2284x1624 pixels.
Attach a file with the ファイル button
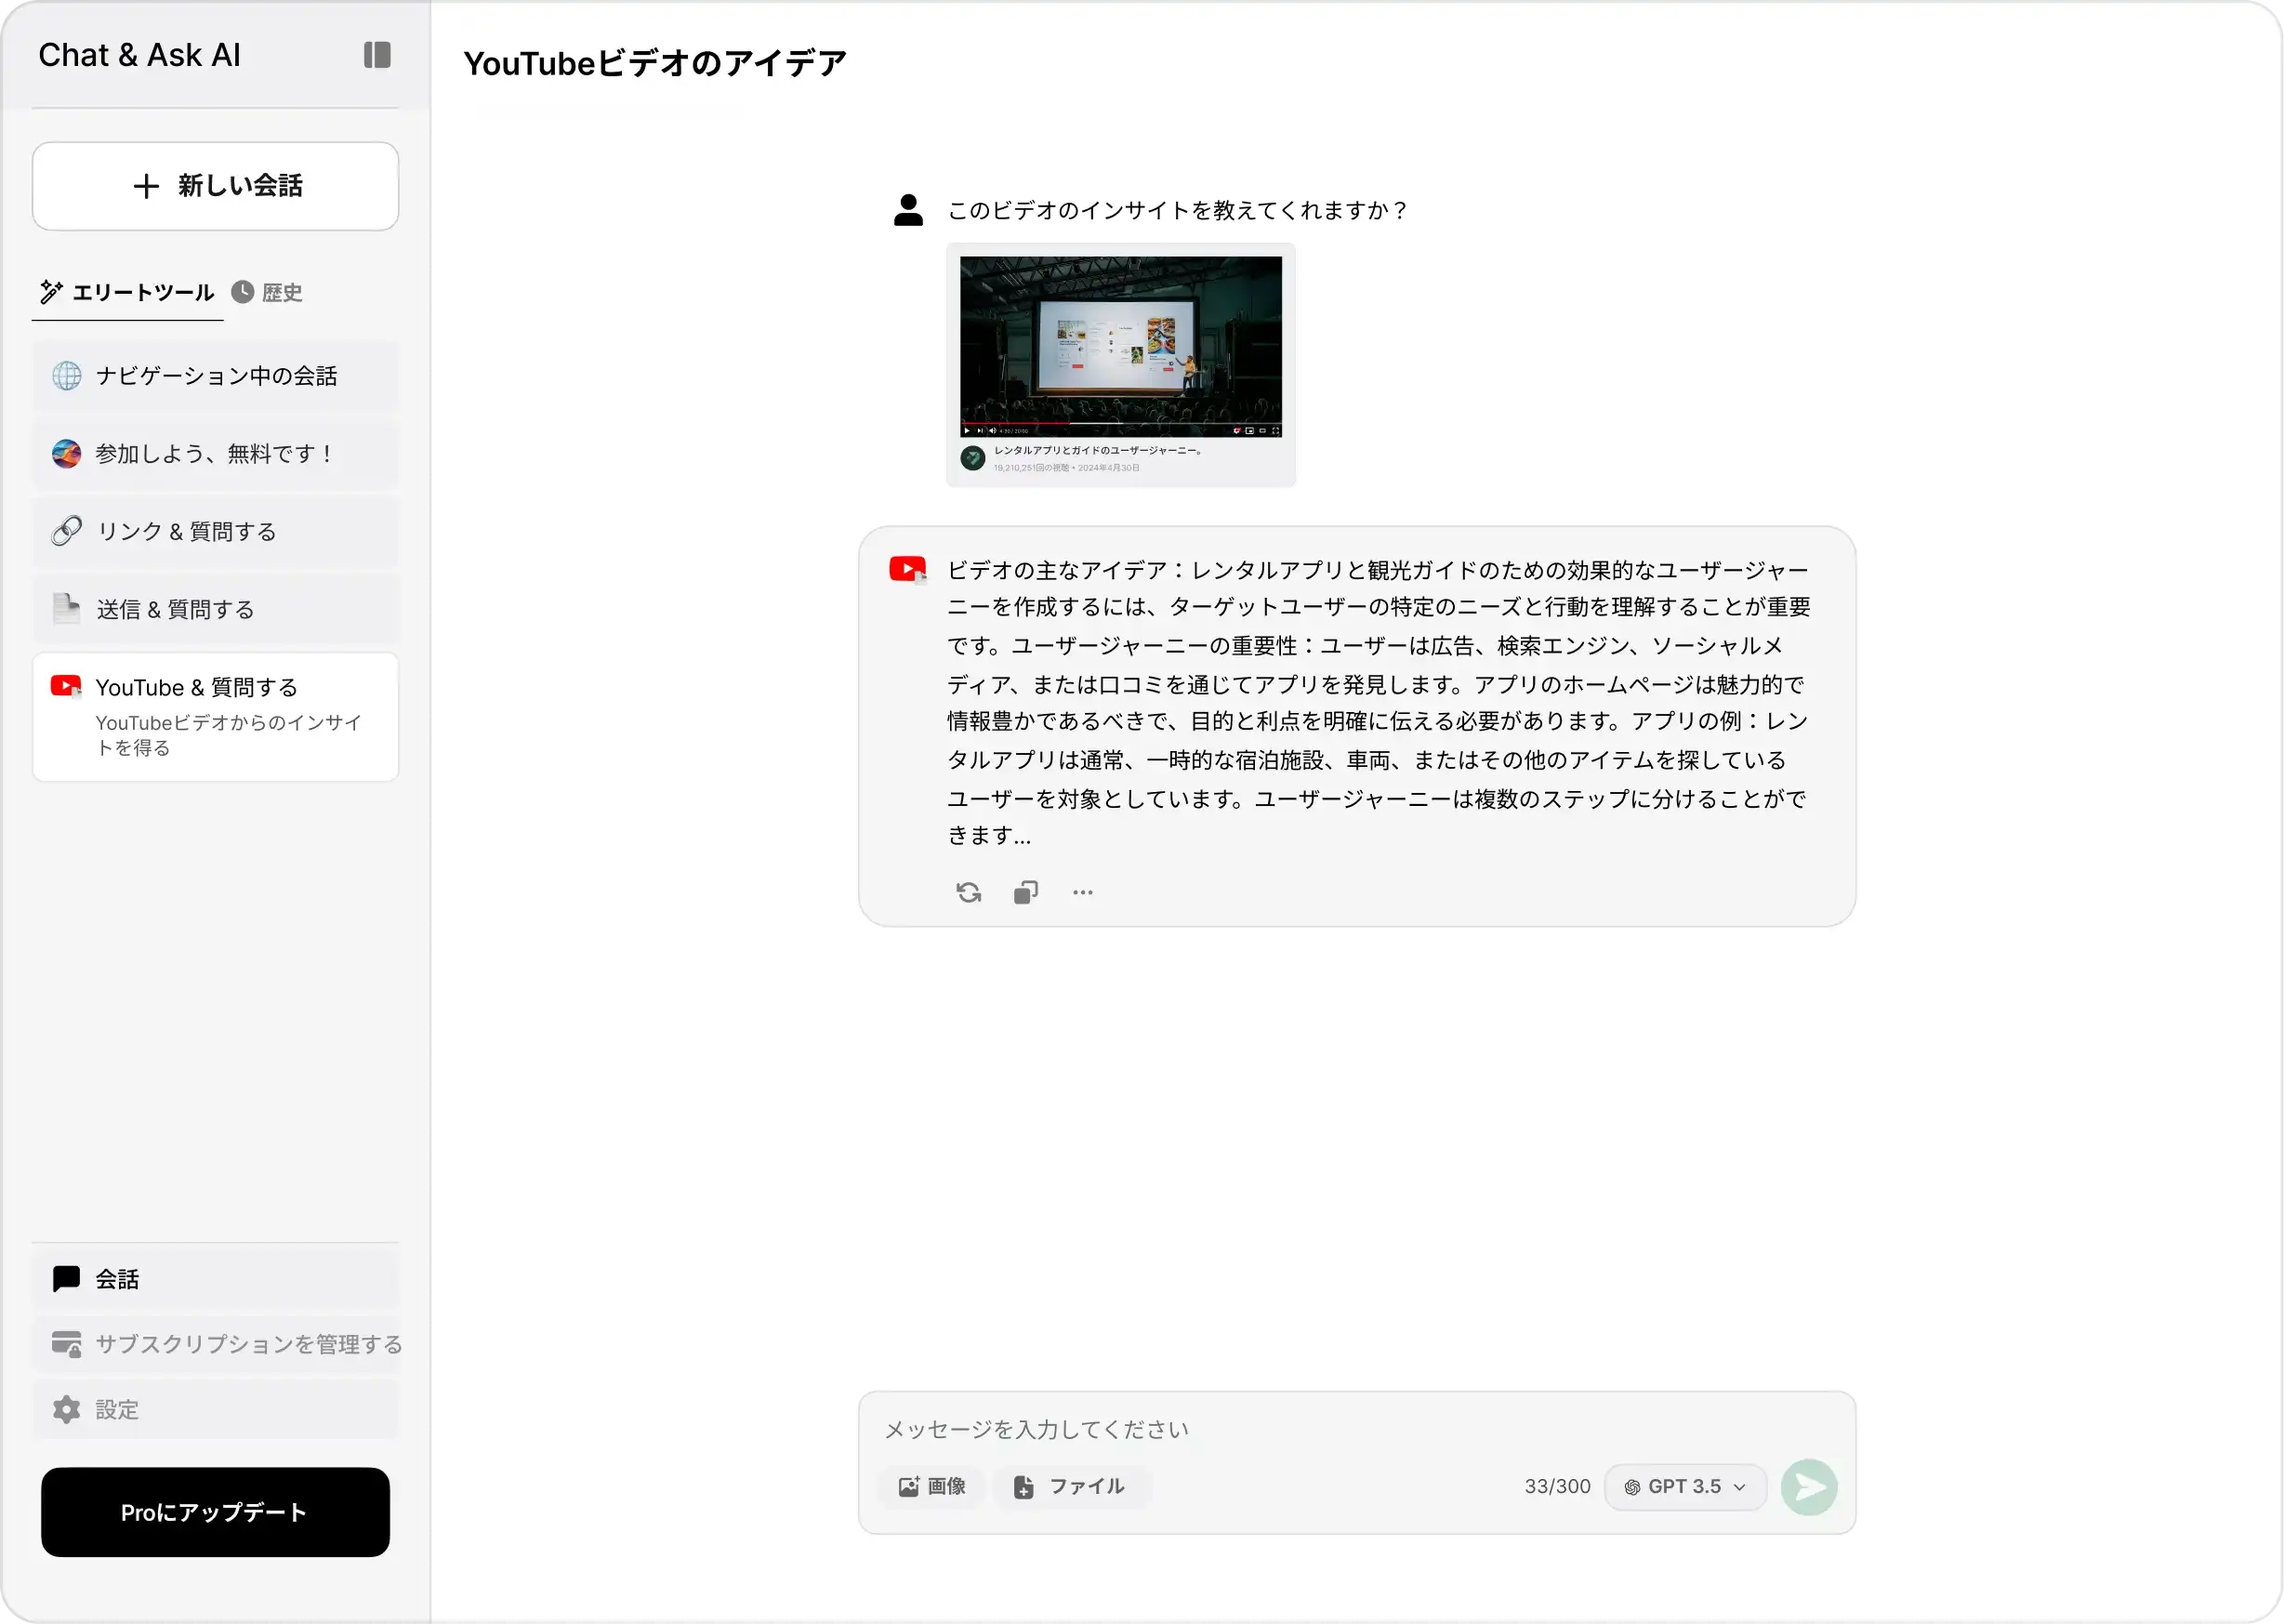click(x=1069, y=1486)
